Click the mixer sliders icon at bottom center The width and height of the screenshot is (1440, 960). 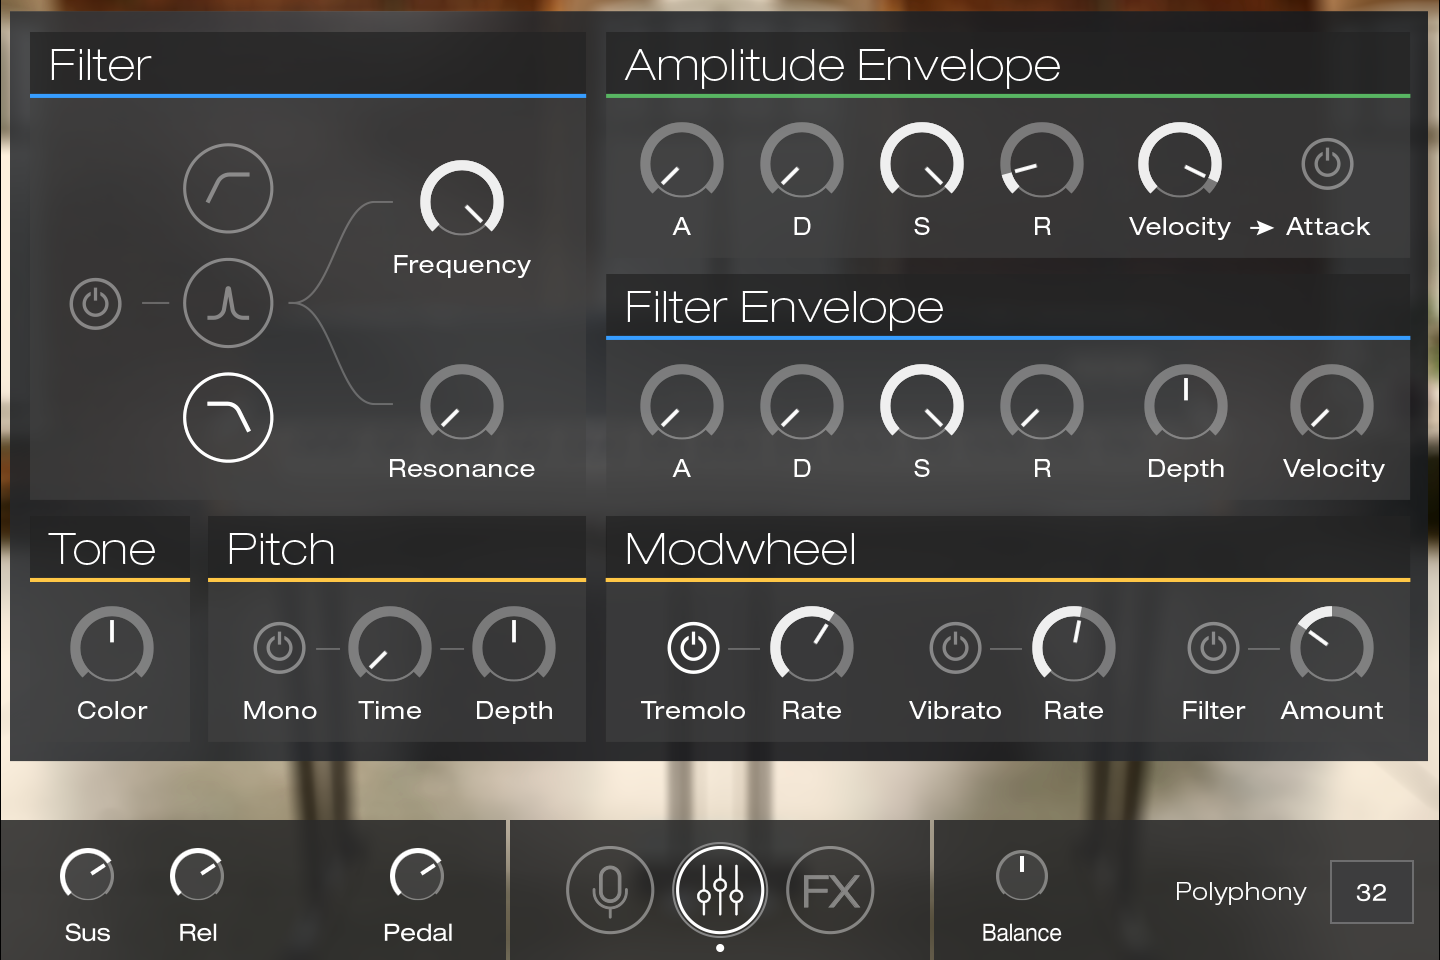click(x=720, y=889)
